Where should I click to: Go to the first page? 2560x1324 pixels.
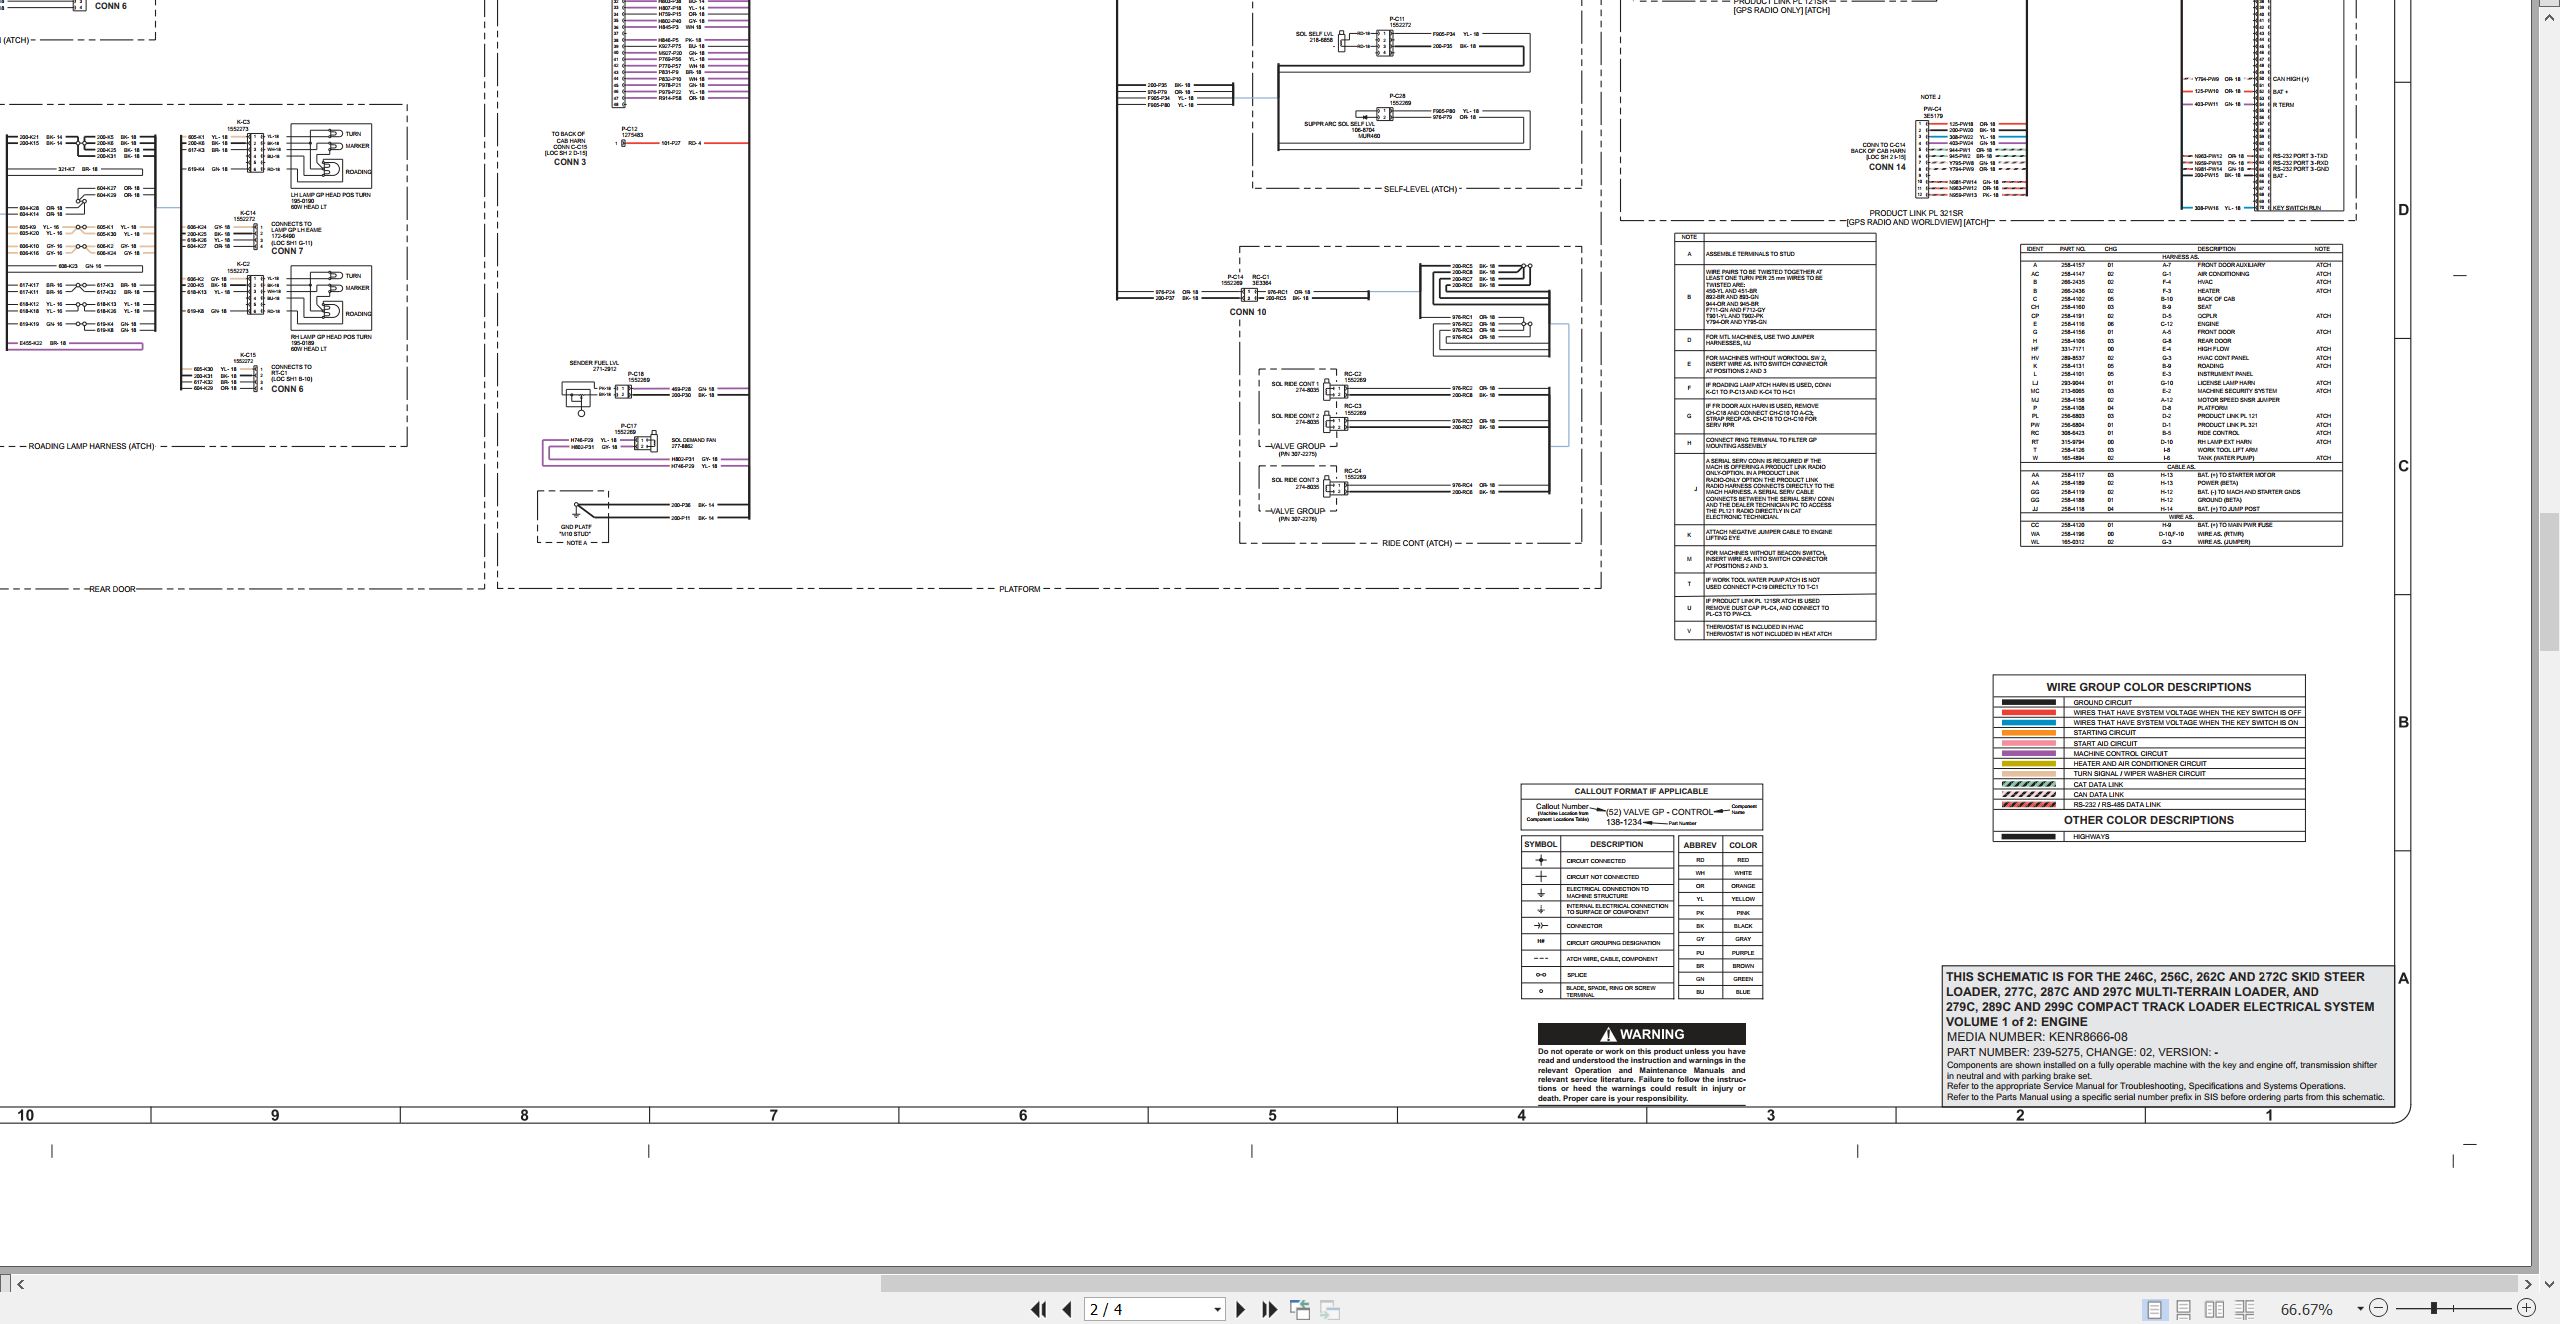[1038, 1309]
